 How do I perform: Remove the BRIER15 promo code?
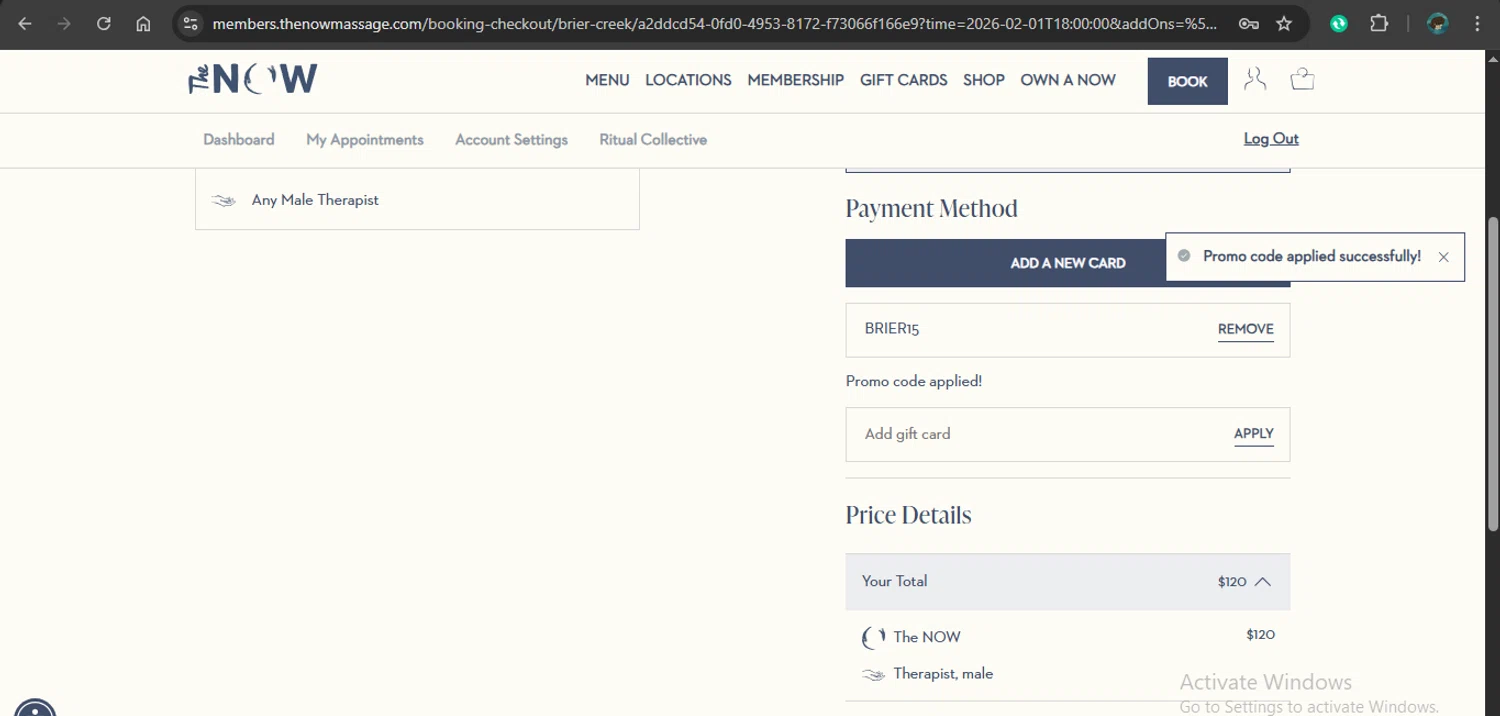pyautogui.click(x=1246, y=329)
